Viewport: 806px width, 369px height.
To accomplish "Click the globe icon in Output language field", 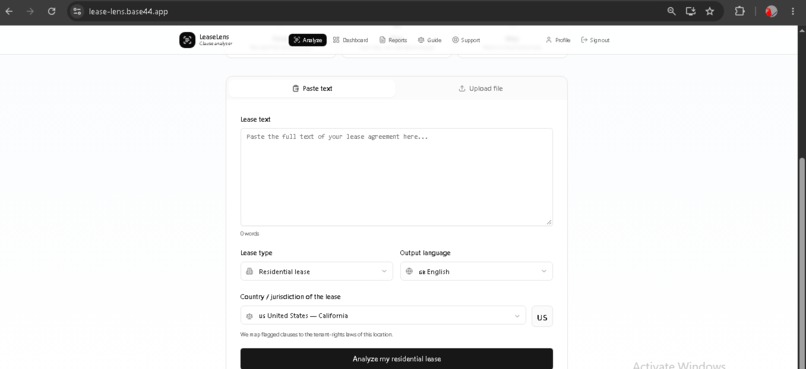I will [409, 271].
